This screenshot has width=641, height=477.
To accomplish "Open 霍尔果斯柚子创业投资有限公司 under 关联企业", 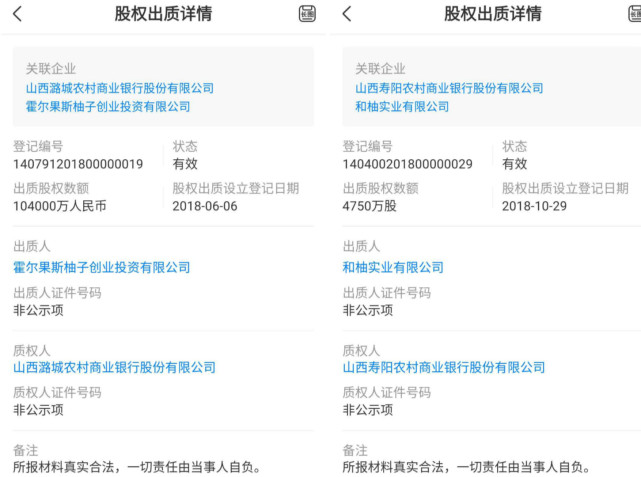I will (x=108, y=107).
